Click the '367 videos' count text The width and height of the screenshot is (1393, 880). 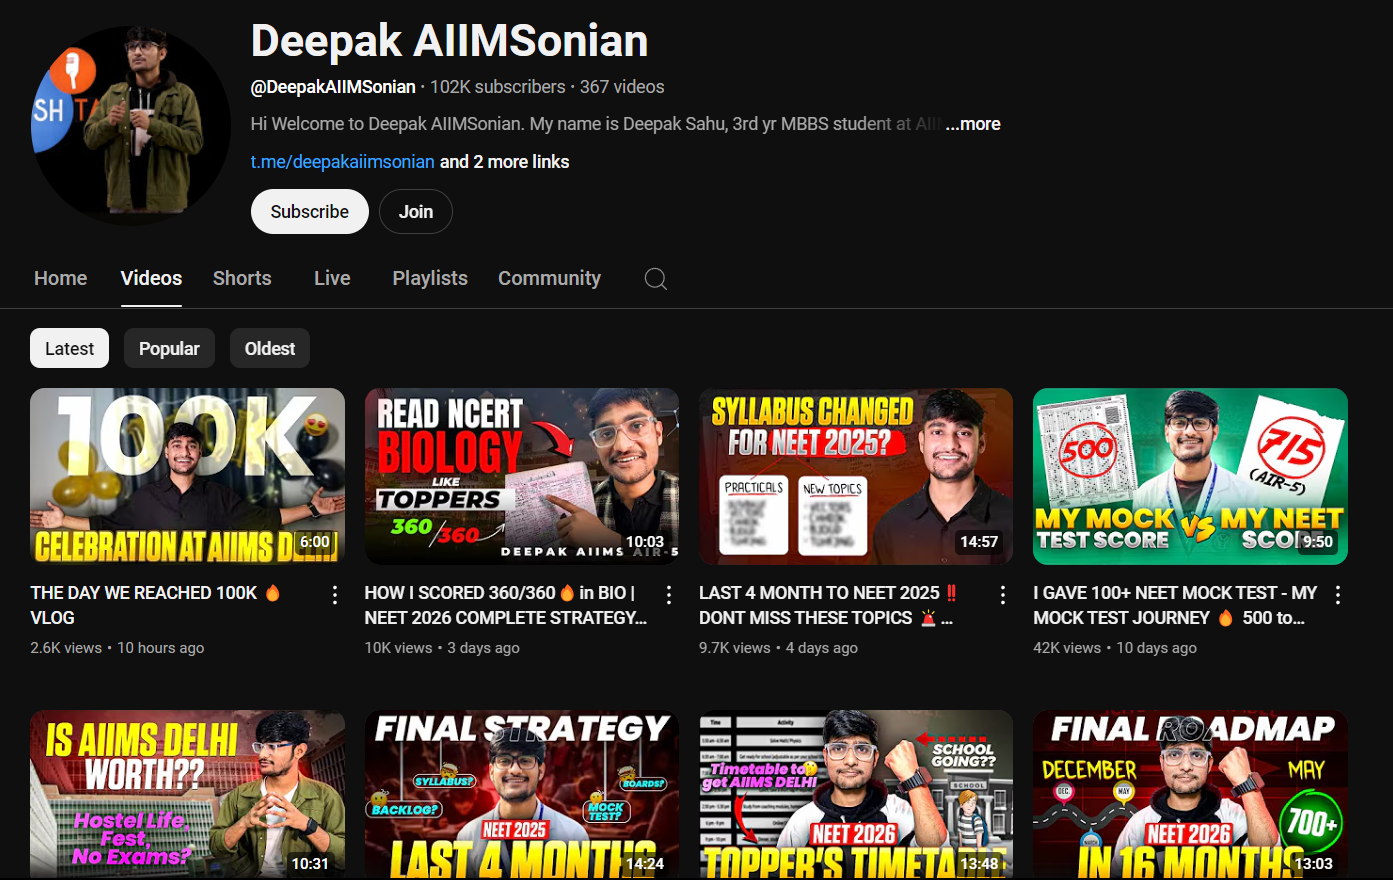(622, 87)
